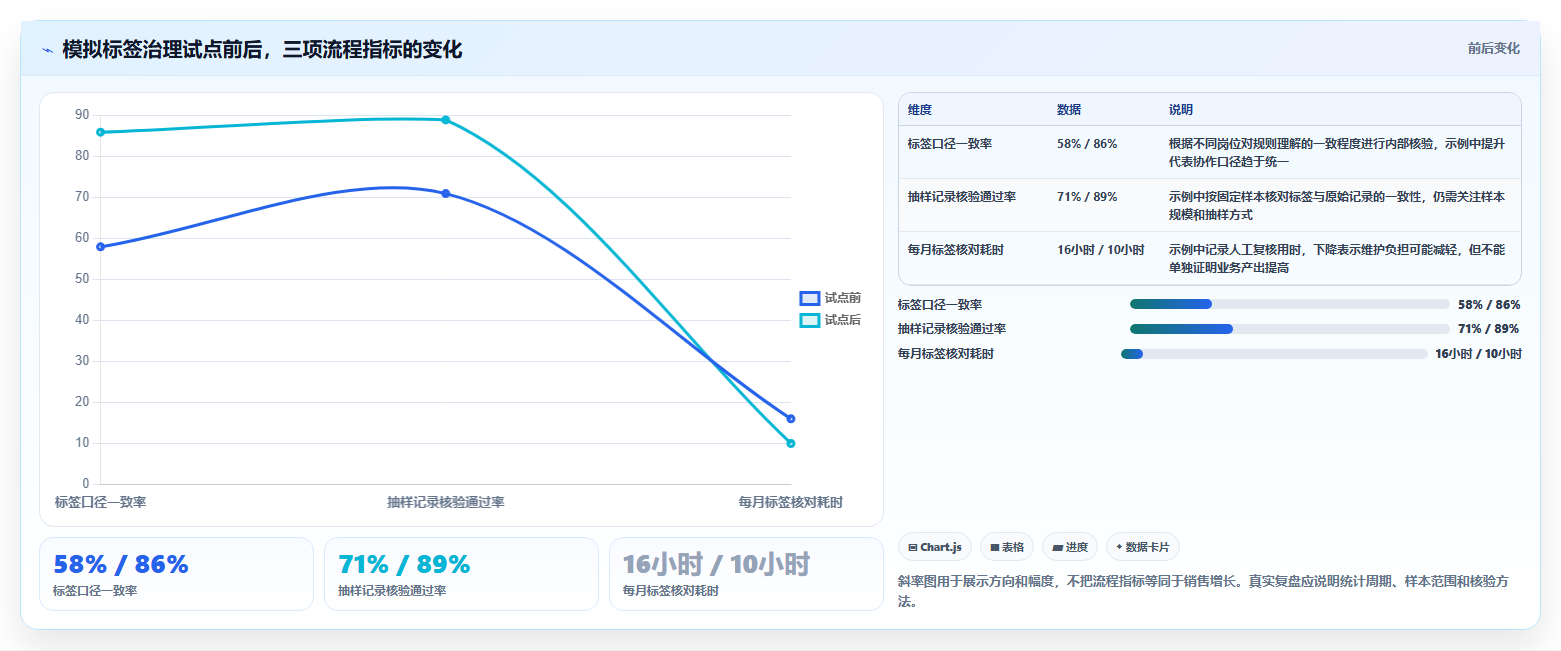This screenshot has width=1561, height=651.
Task: Click the 抽样记录核验通过率 progress row label
Action: 952,329
